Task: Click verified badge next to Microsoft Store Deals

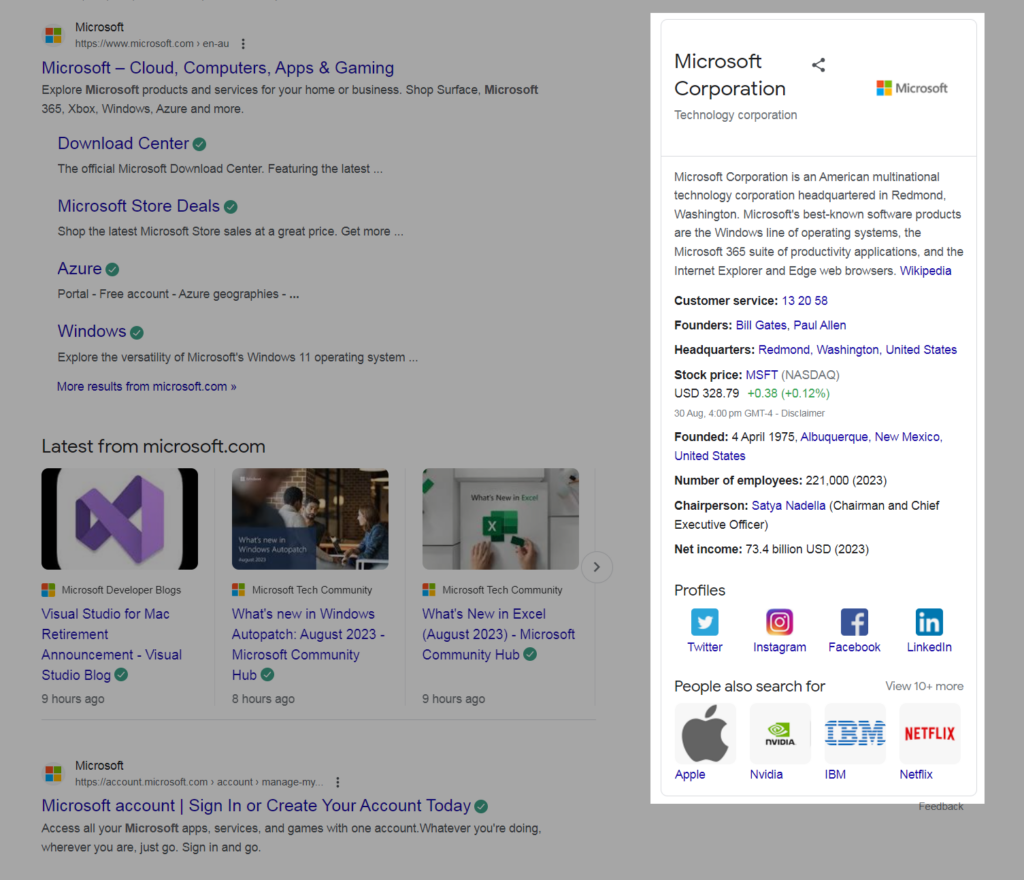Action: point(231,207)
